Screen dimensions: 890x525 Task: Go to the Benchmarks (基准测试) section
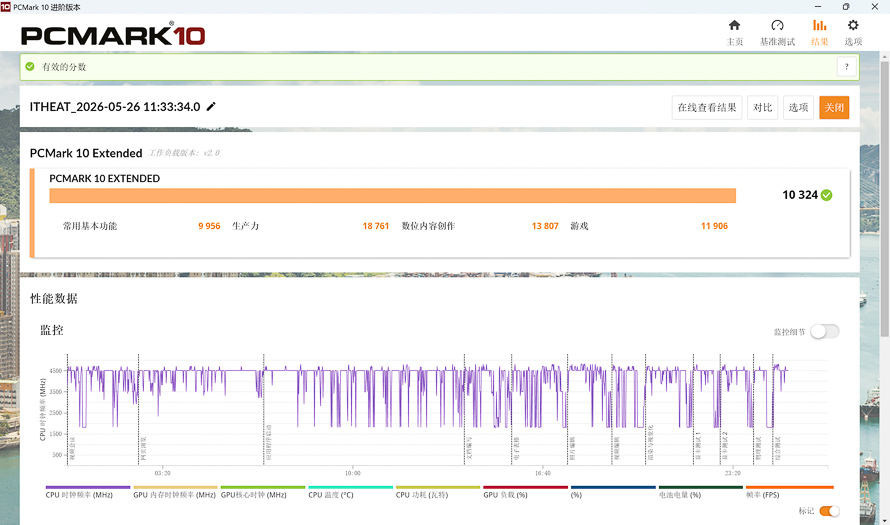coord(777,32)
